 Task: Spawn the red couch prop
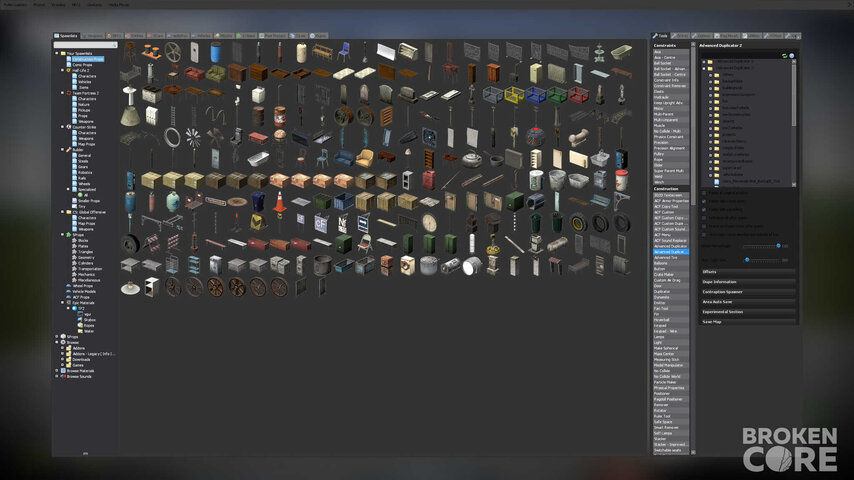(x=194, y=74)
